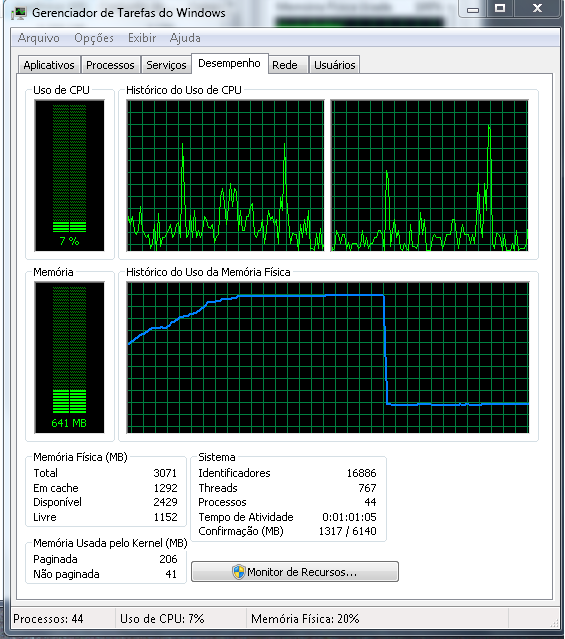Click the Confirmação value 1317 / 6140
Screen dimensions: 565x639
(347, 531)
